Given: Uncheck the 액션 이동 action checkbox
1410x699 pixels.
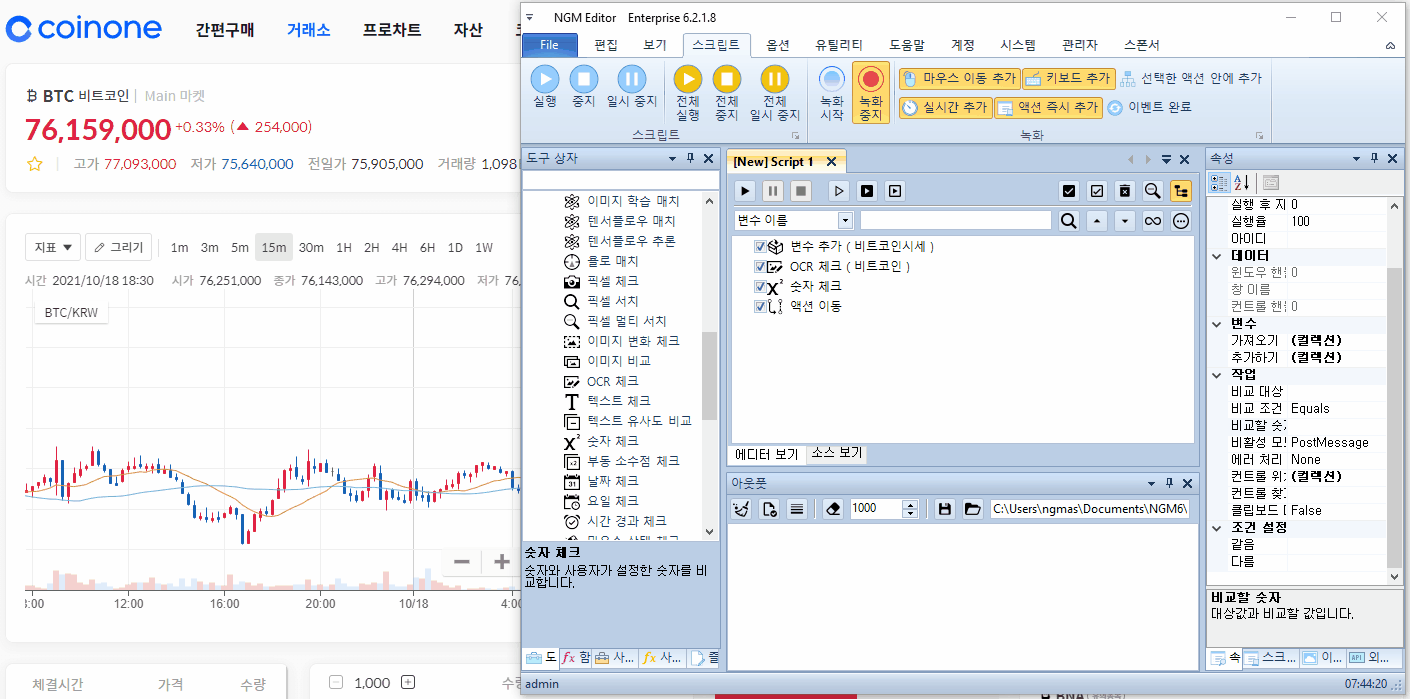Looking at the screenshot, I should [761, 306].
